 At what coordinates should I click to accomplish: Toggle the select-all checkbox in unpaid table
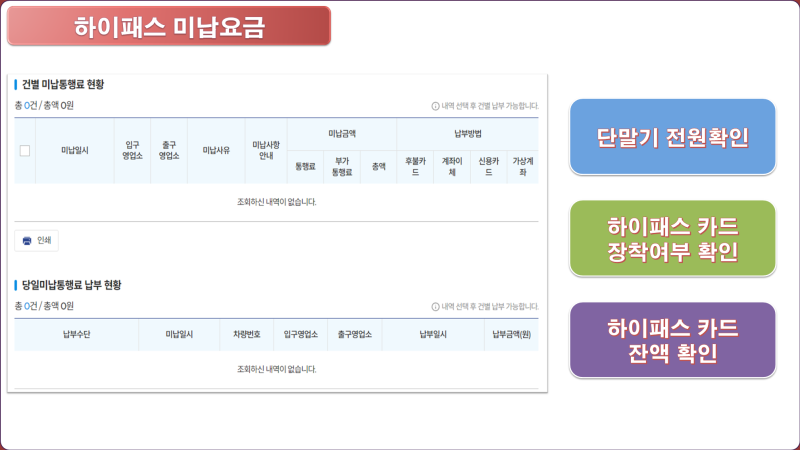point(24,151)
